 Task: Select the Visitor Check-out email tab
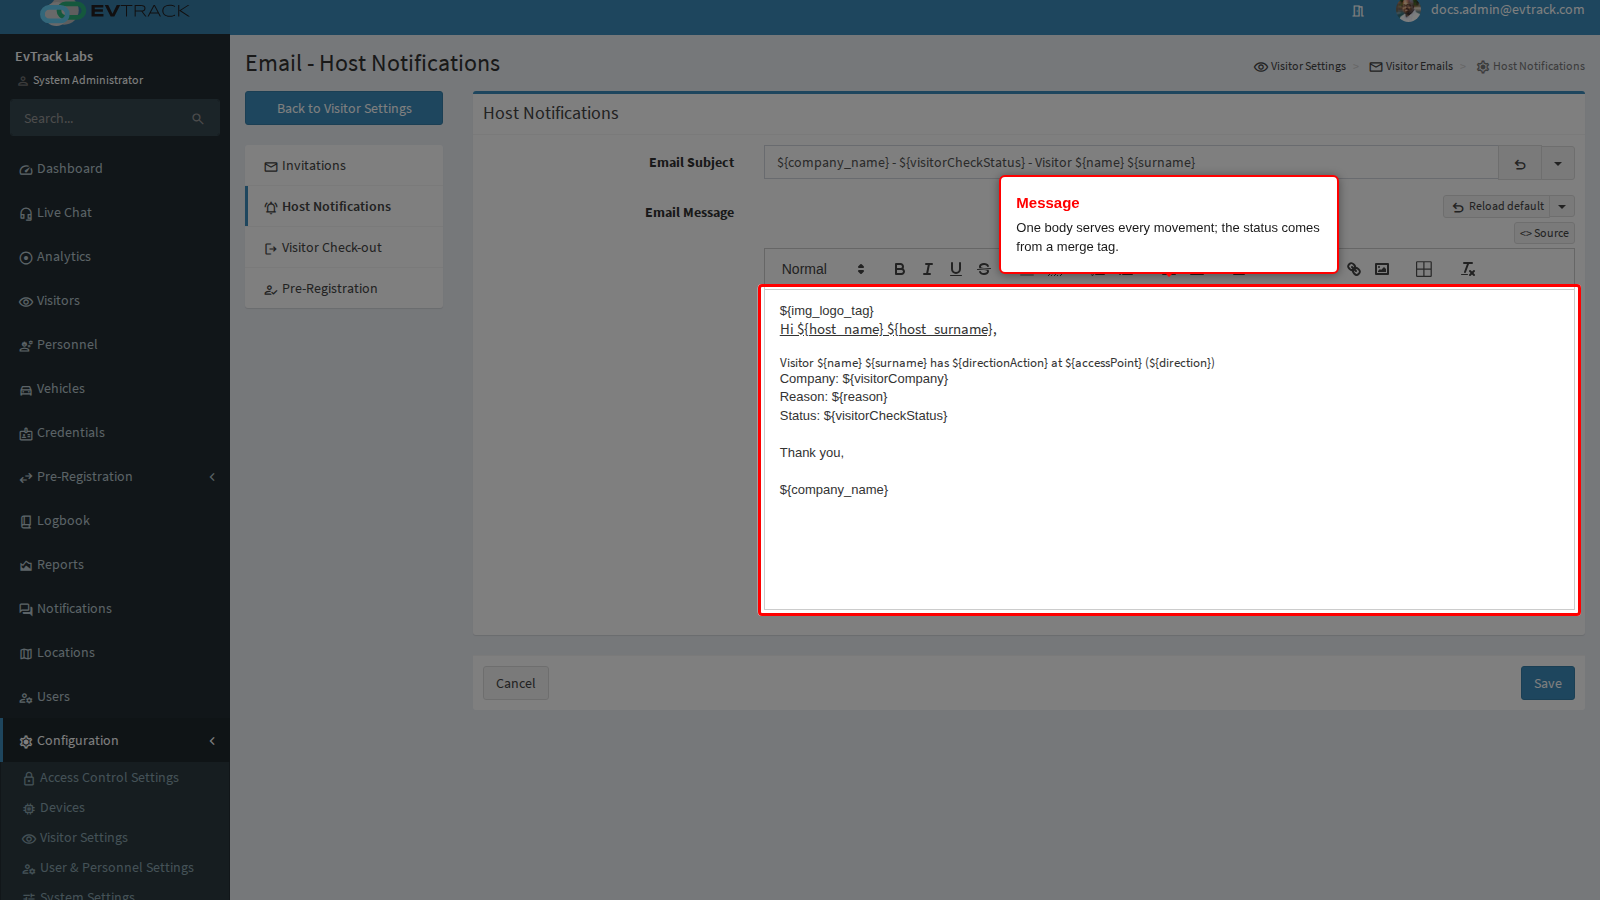pyautogui.click(x=344, y=248)
